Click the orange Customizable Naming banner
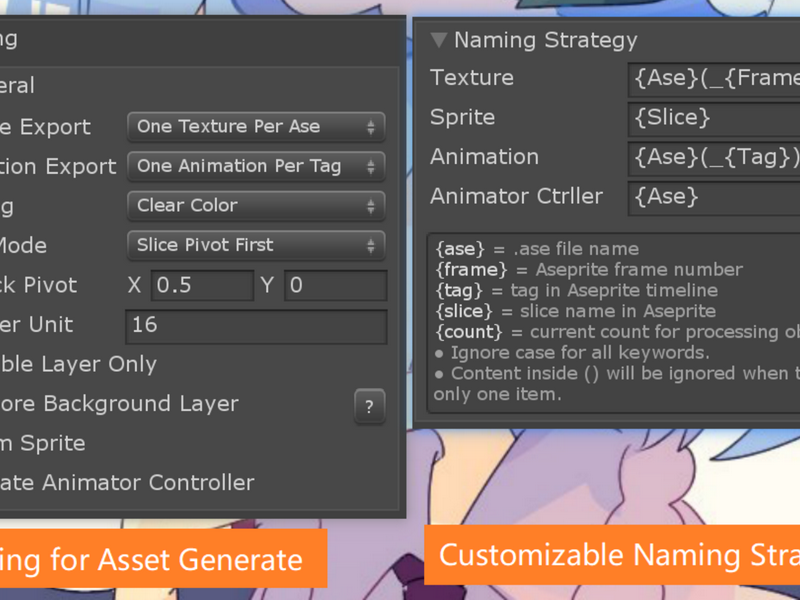800x600 pixels. pos(612,555)
